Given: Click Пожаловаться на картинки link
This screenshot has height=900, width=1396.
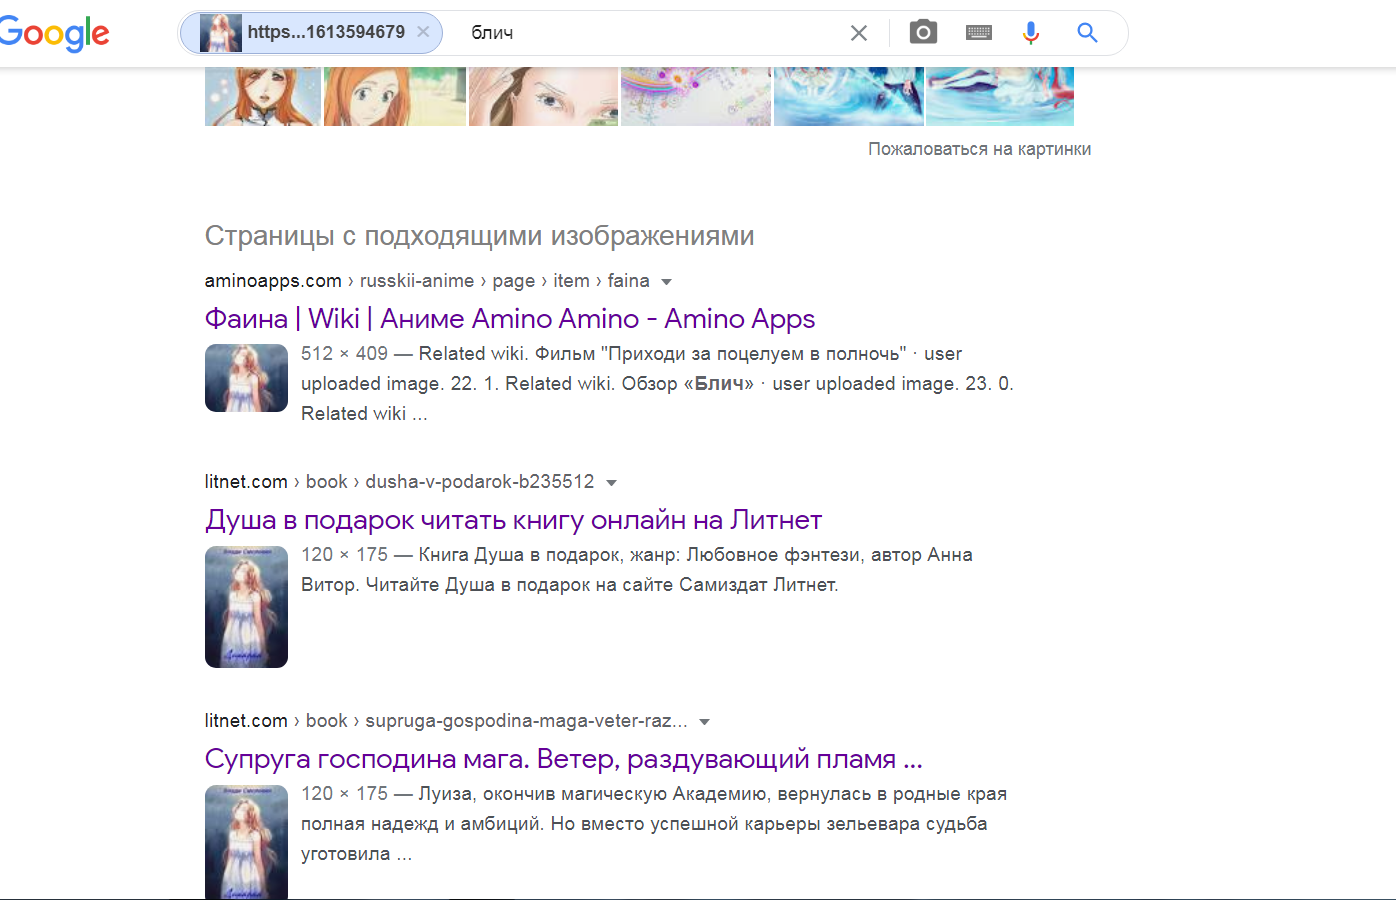Looking at the screenshot, I should 979,149.
